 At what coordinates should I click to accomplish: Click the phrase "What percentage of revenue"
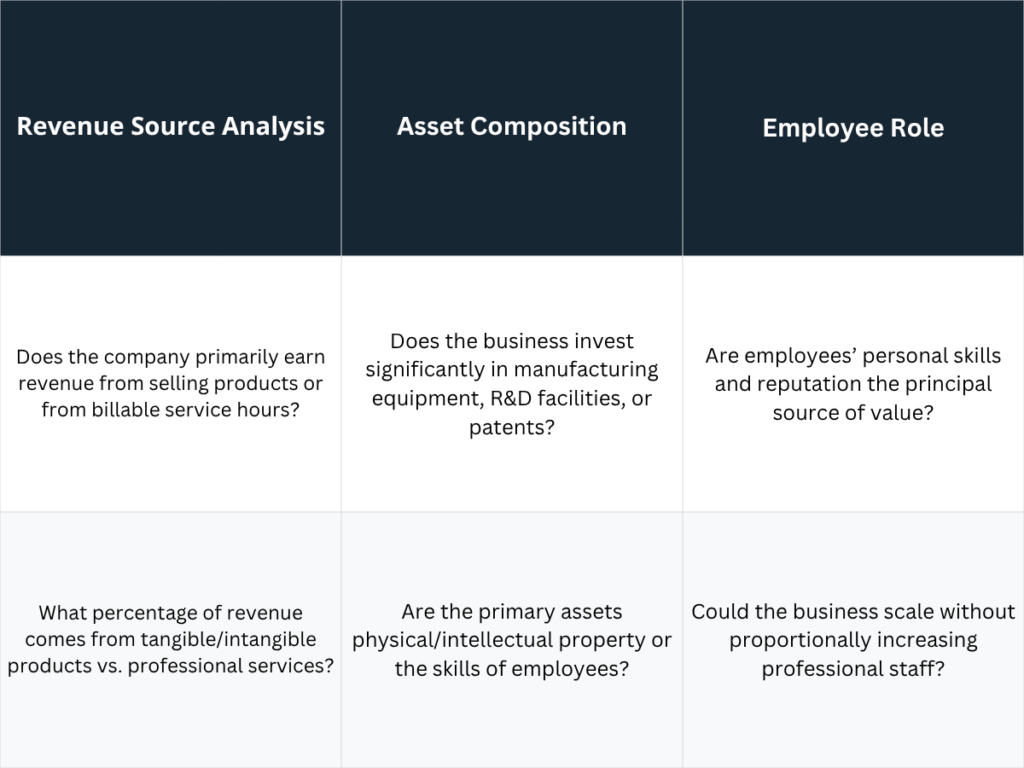tap(170, 613)
